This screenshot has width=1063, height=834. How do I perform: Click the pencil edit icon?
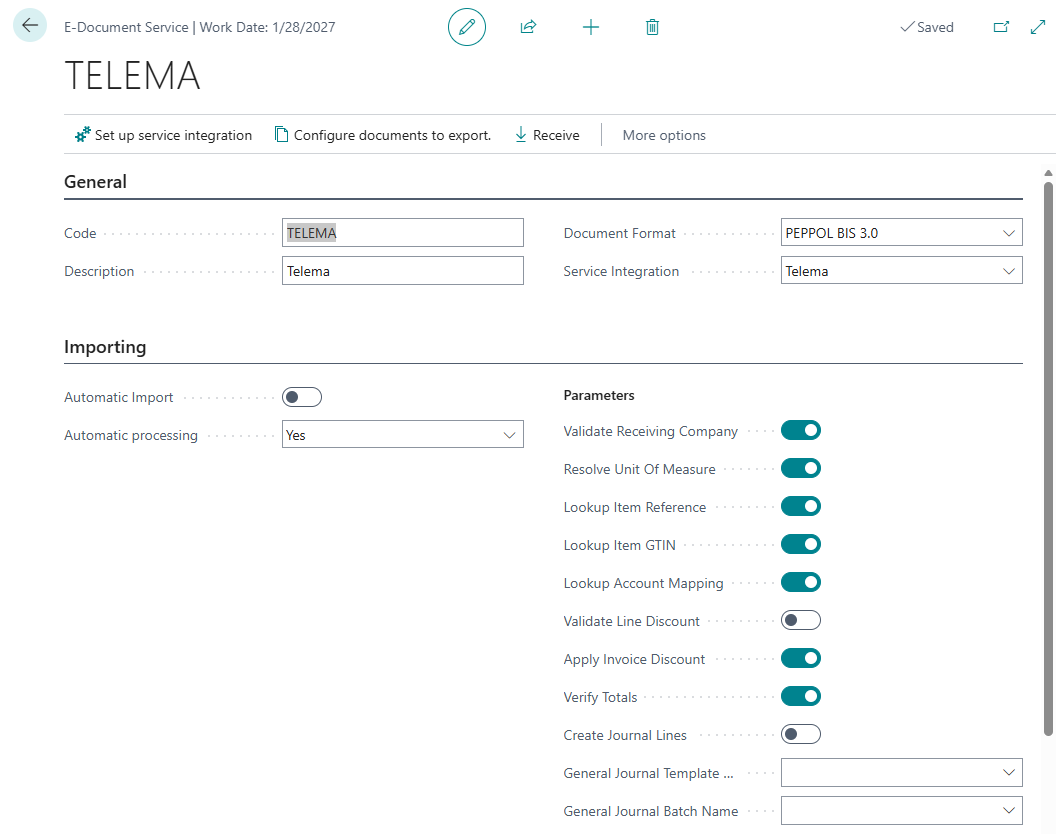[x=466, y=27]
